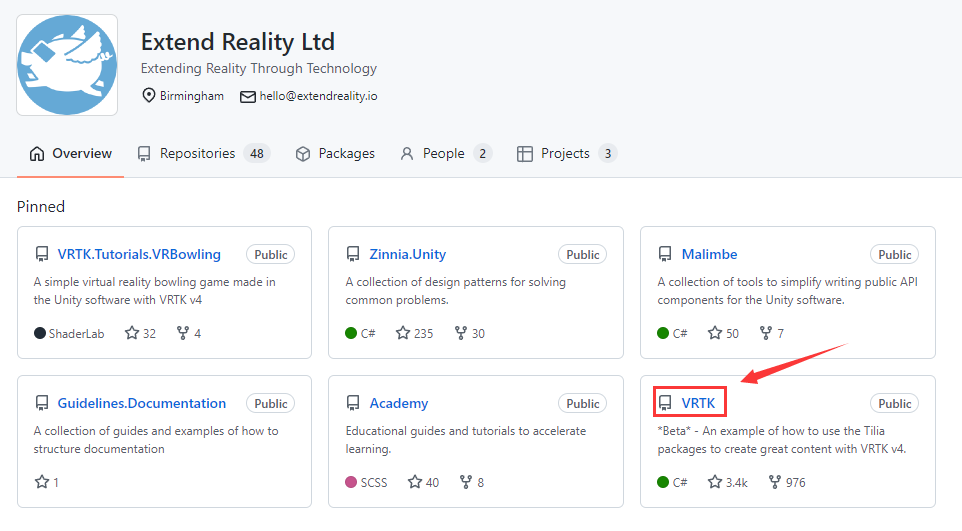Screen dimensions: 962x531
Task: View Academy stargazers, 40 stars
Action: tap(424, 483)
